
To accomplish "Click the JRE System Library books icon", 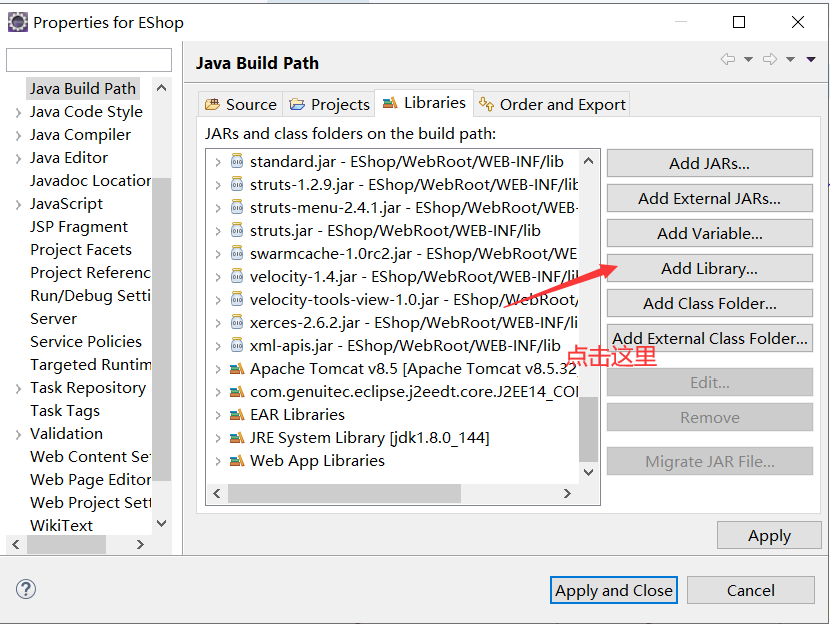I will click(x=236, y=438).
